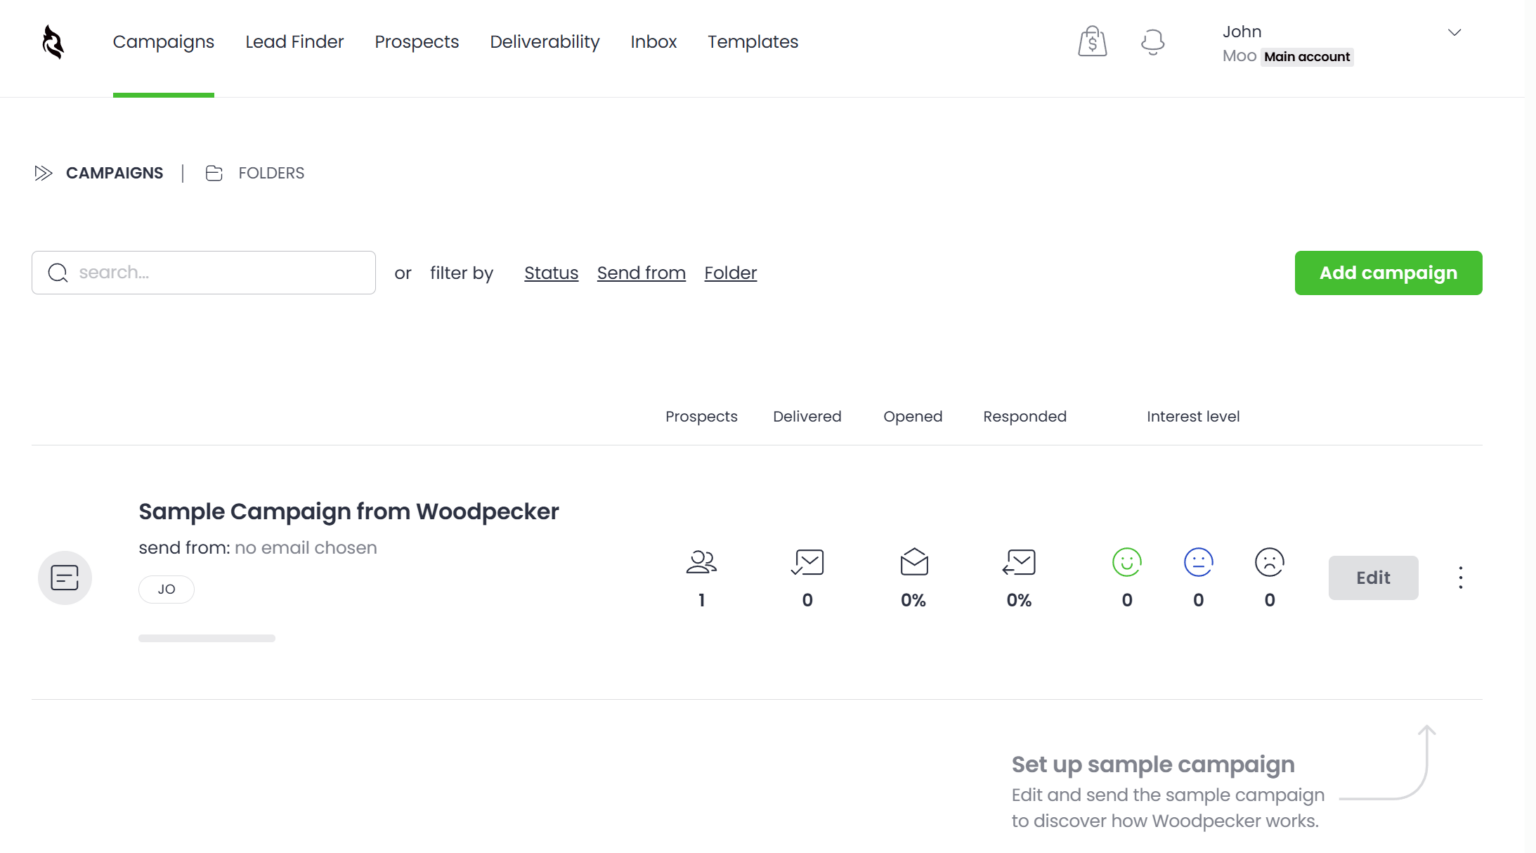Click the Delivered column header
Viewport: 1536px width, 853px height.
[x=807, y=416]
